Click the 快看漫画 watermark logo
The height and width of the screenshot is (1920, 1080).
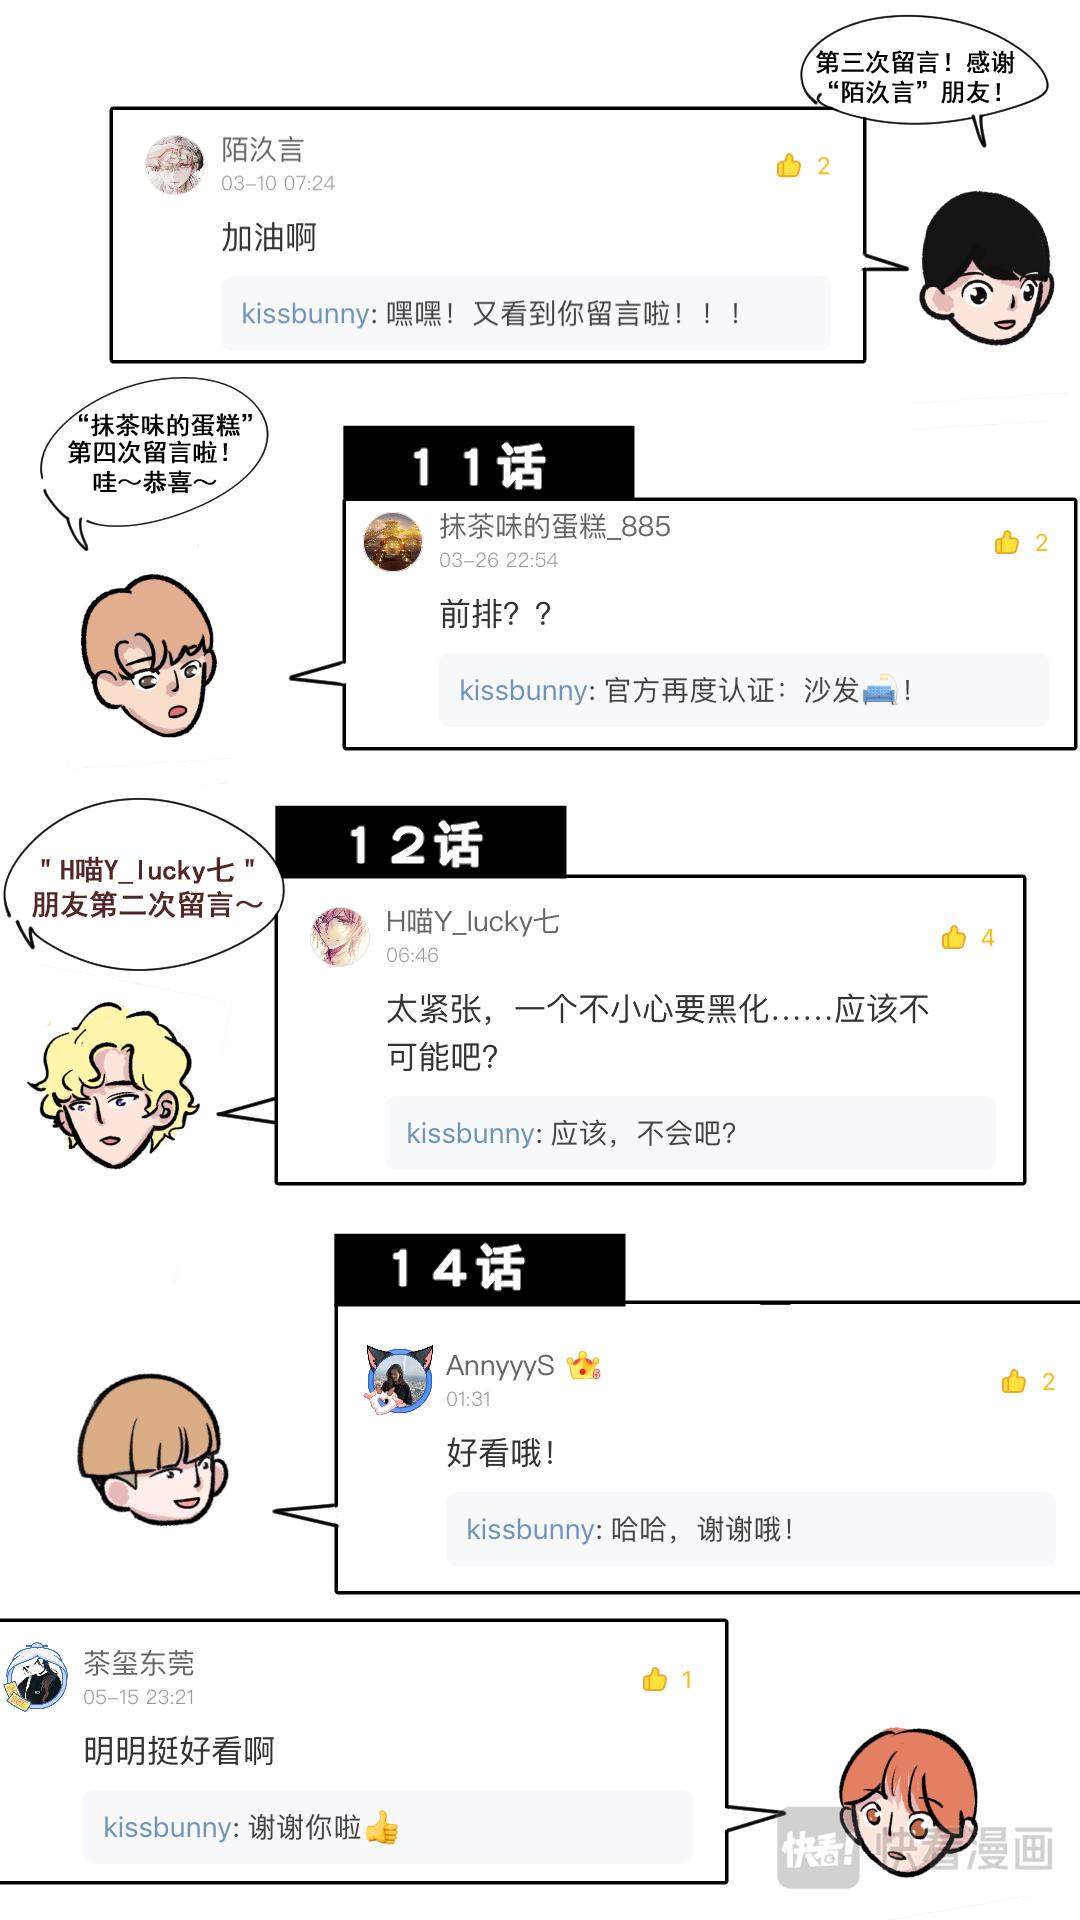pos(917,1848)
